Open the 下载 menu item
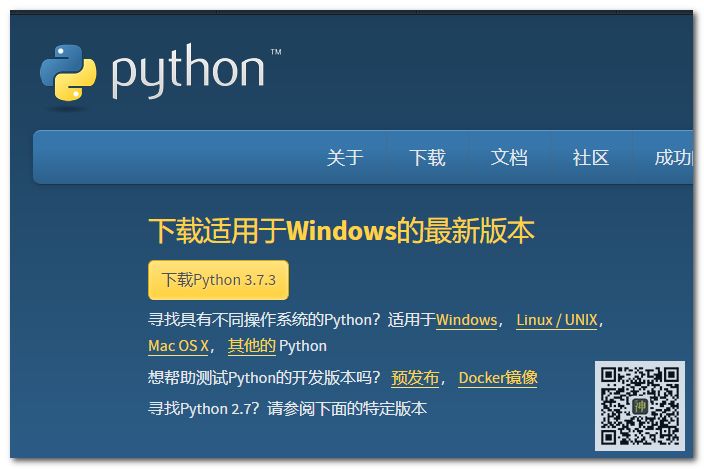 click(x=427, y=158)
